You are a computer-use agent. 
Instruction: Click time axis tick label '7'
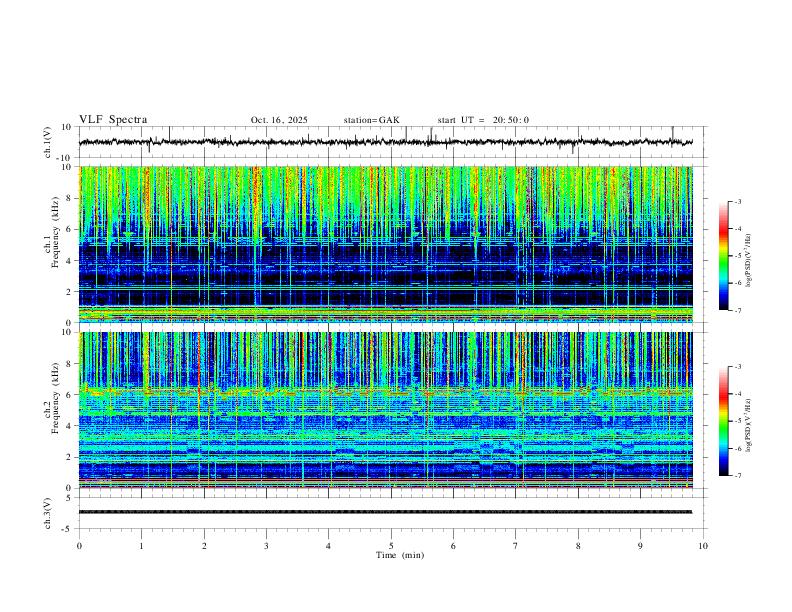point(516,546)
